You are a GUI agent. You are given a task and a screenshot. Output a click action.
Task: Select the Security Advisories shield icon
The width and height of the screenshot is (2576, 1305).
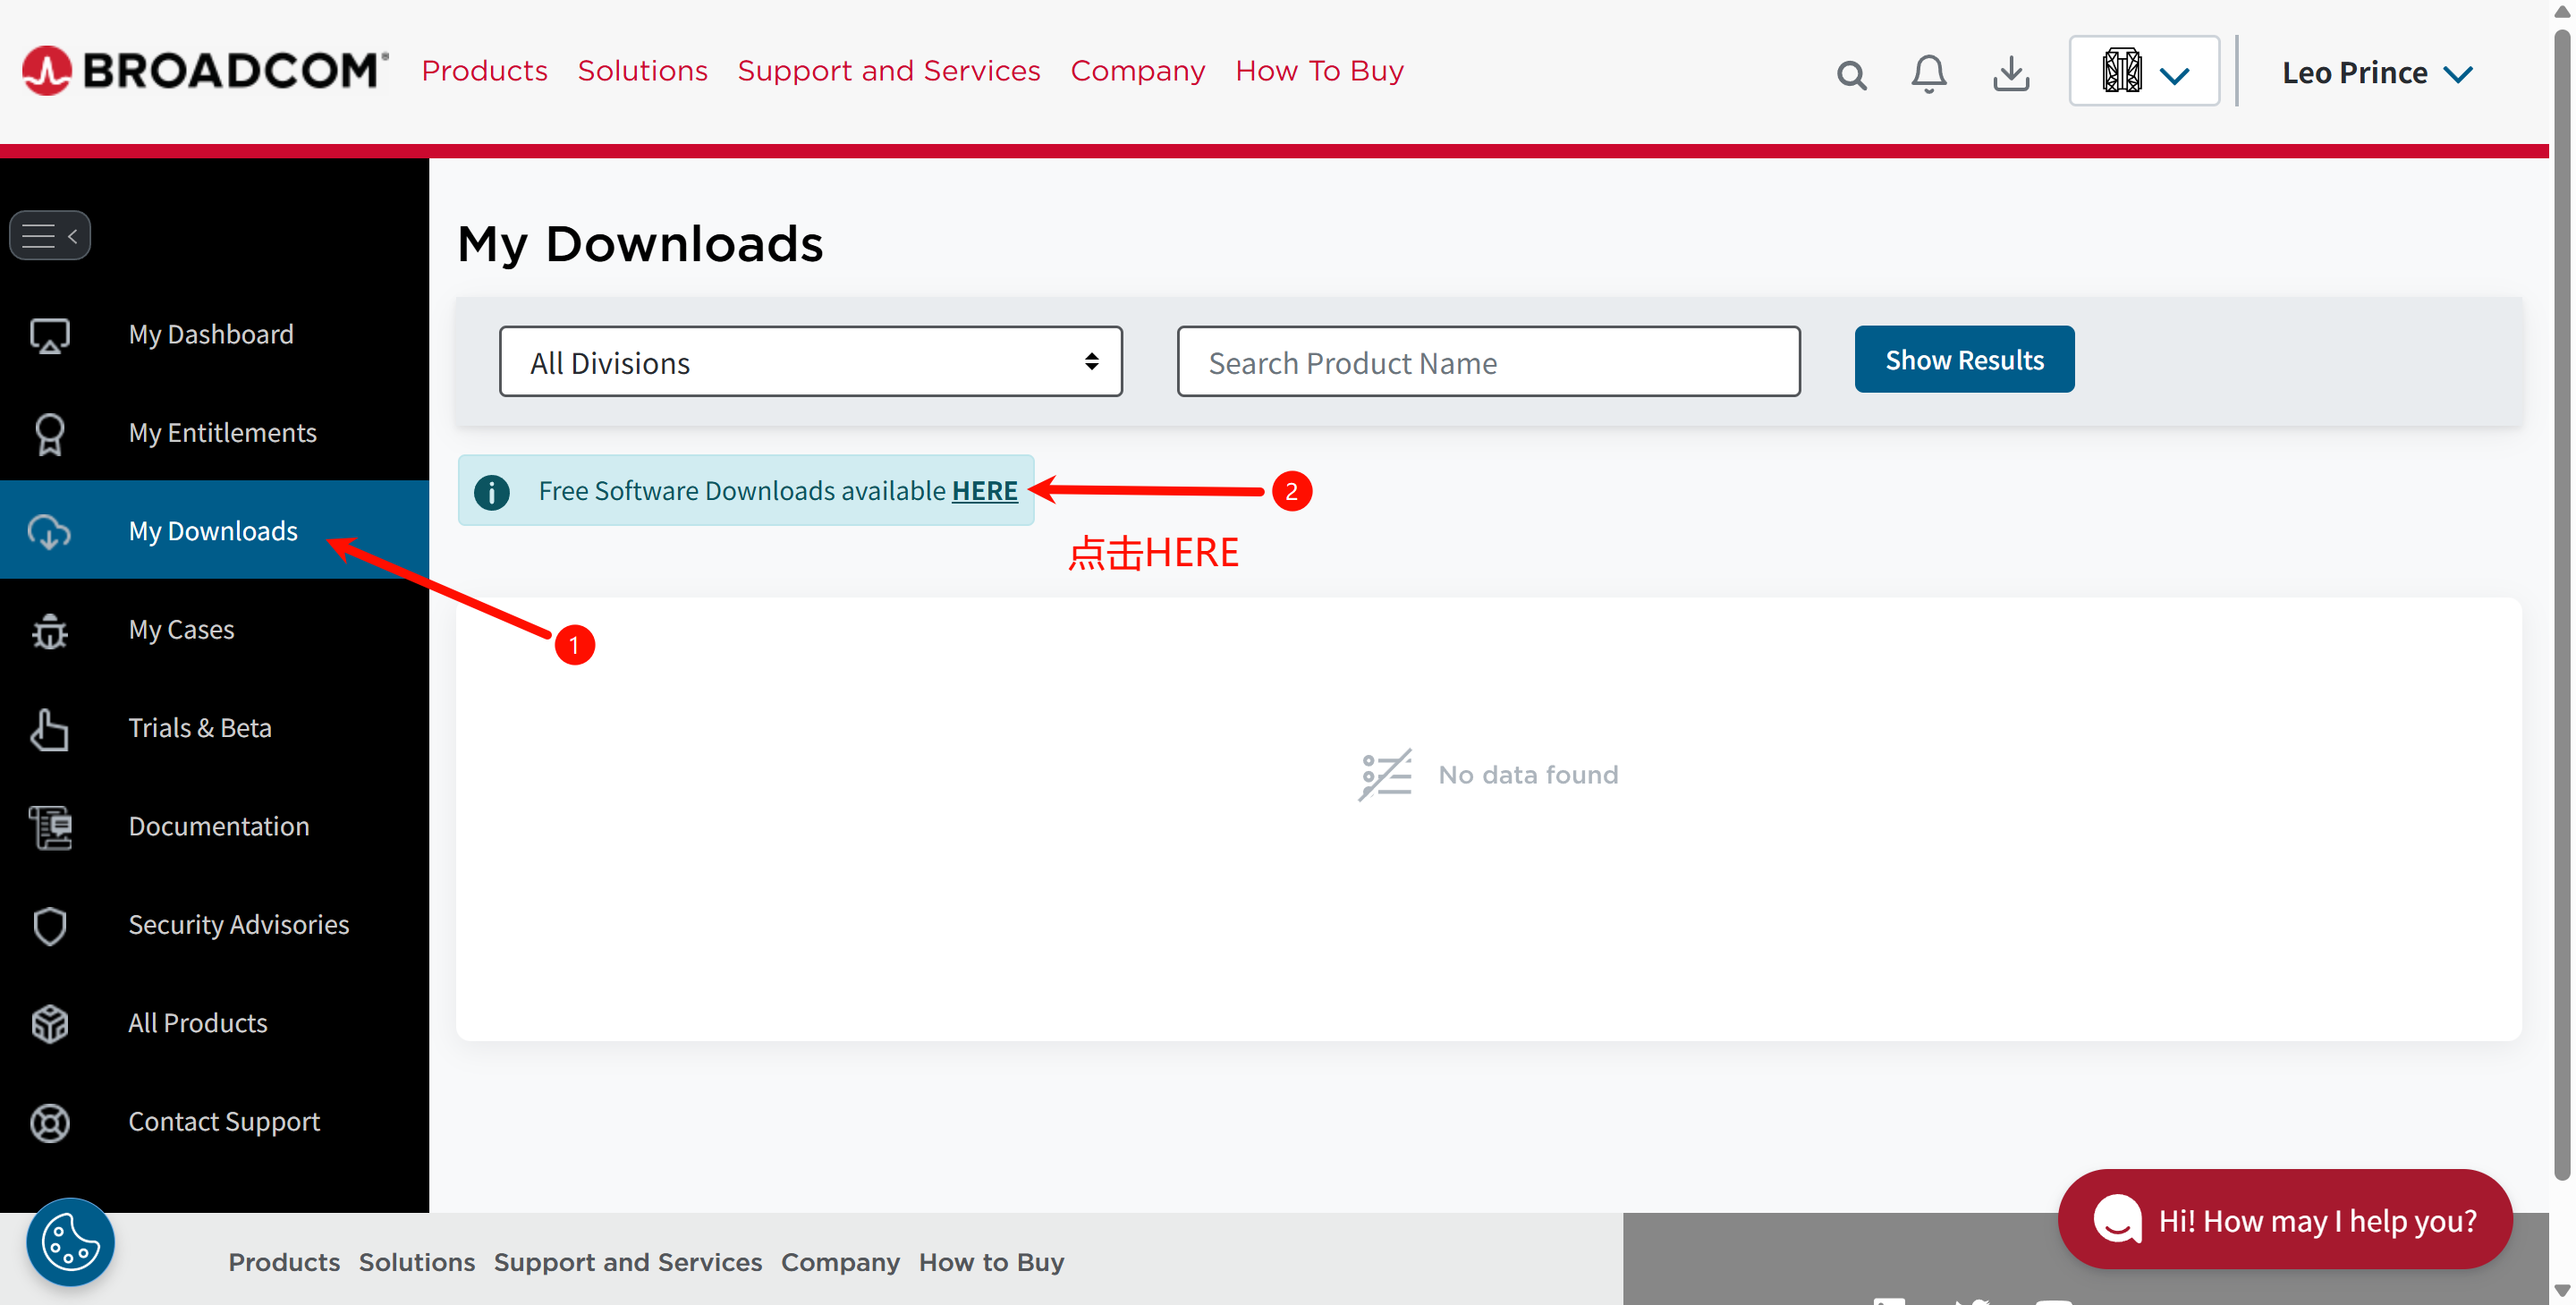point(50,926)
